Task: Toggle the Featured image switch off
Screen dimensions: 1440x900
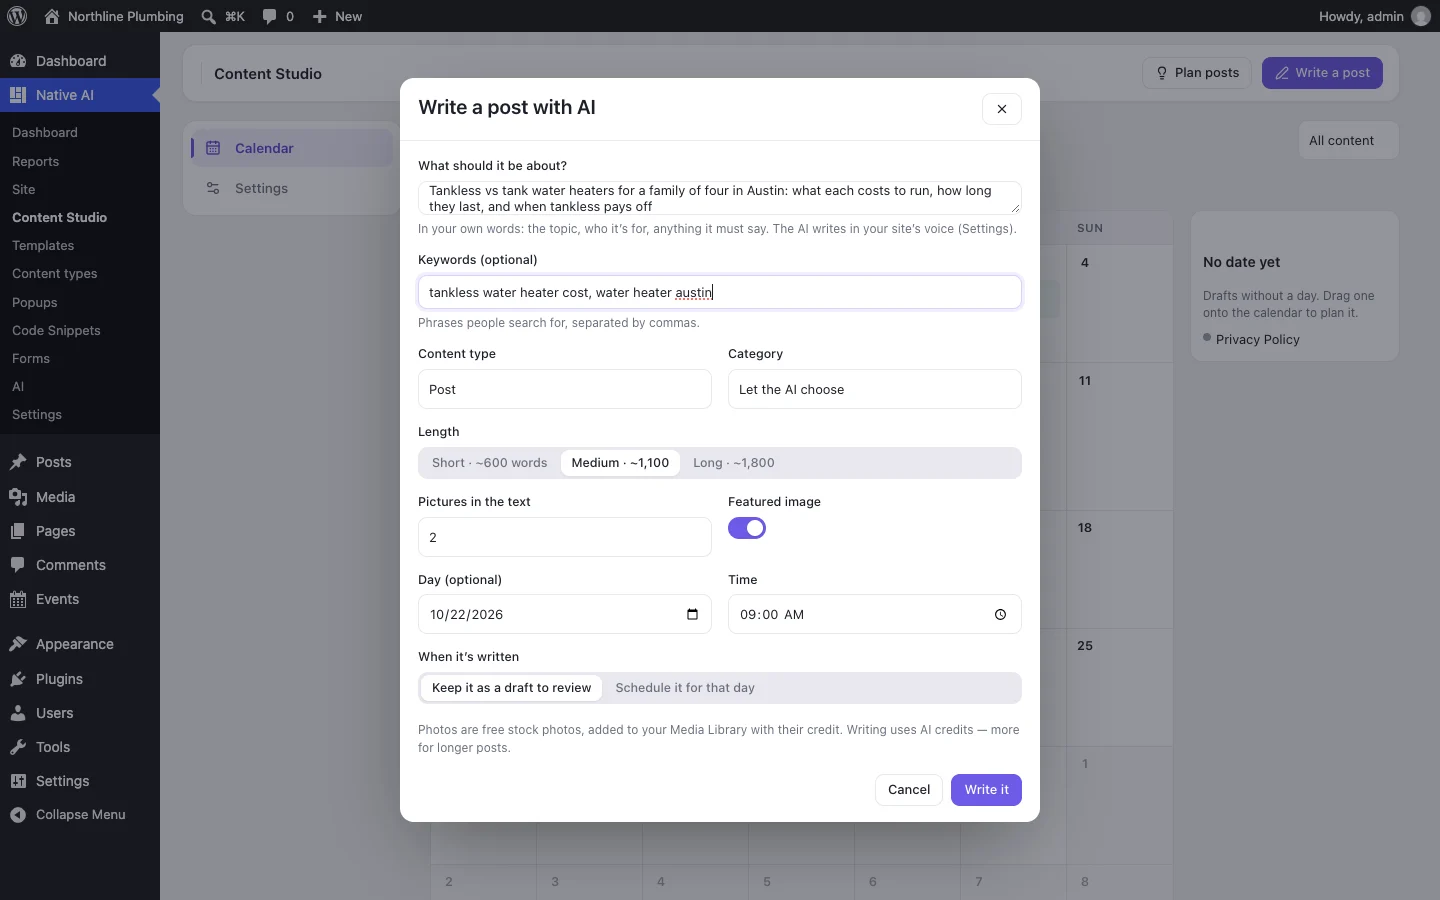Action: (x=747, y=528)
